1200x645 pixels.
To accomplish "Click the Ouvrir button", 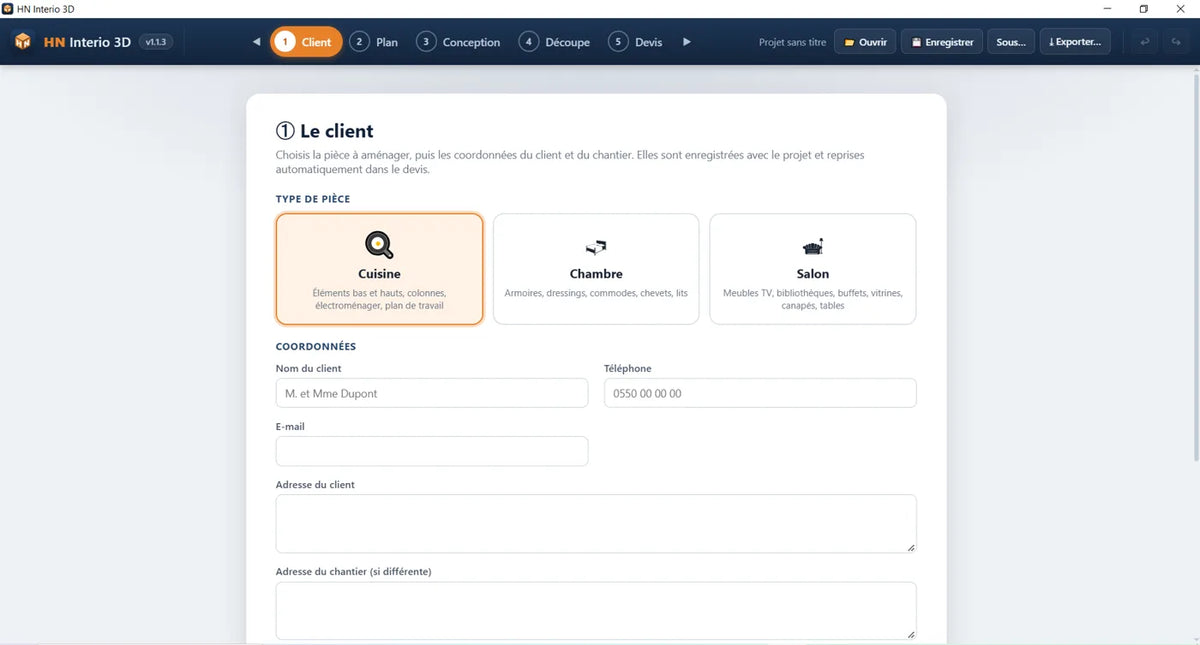I will (865, 42).
